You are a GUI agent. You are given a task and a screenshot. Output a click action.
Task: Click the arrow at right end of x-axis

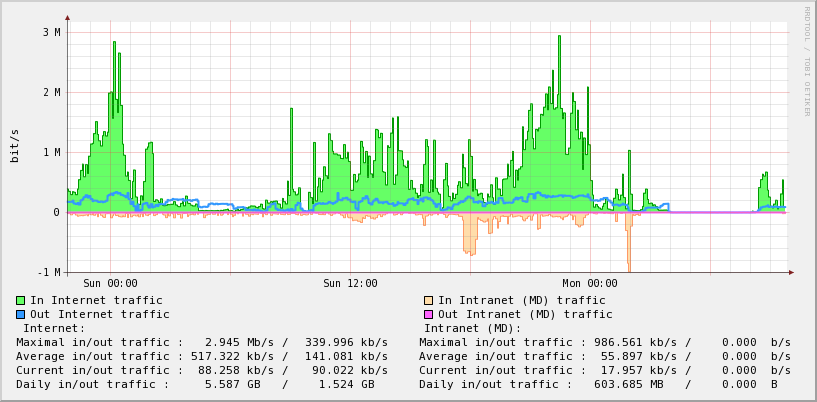[790, 272]
